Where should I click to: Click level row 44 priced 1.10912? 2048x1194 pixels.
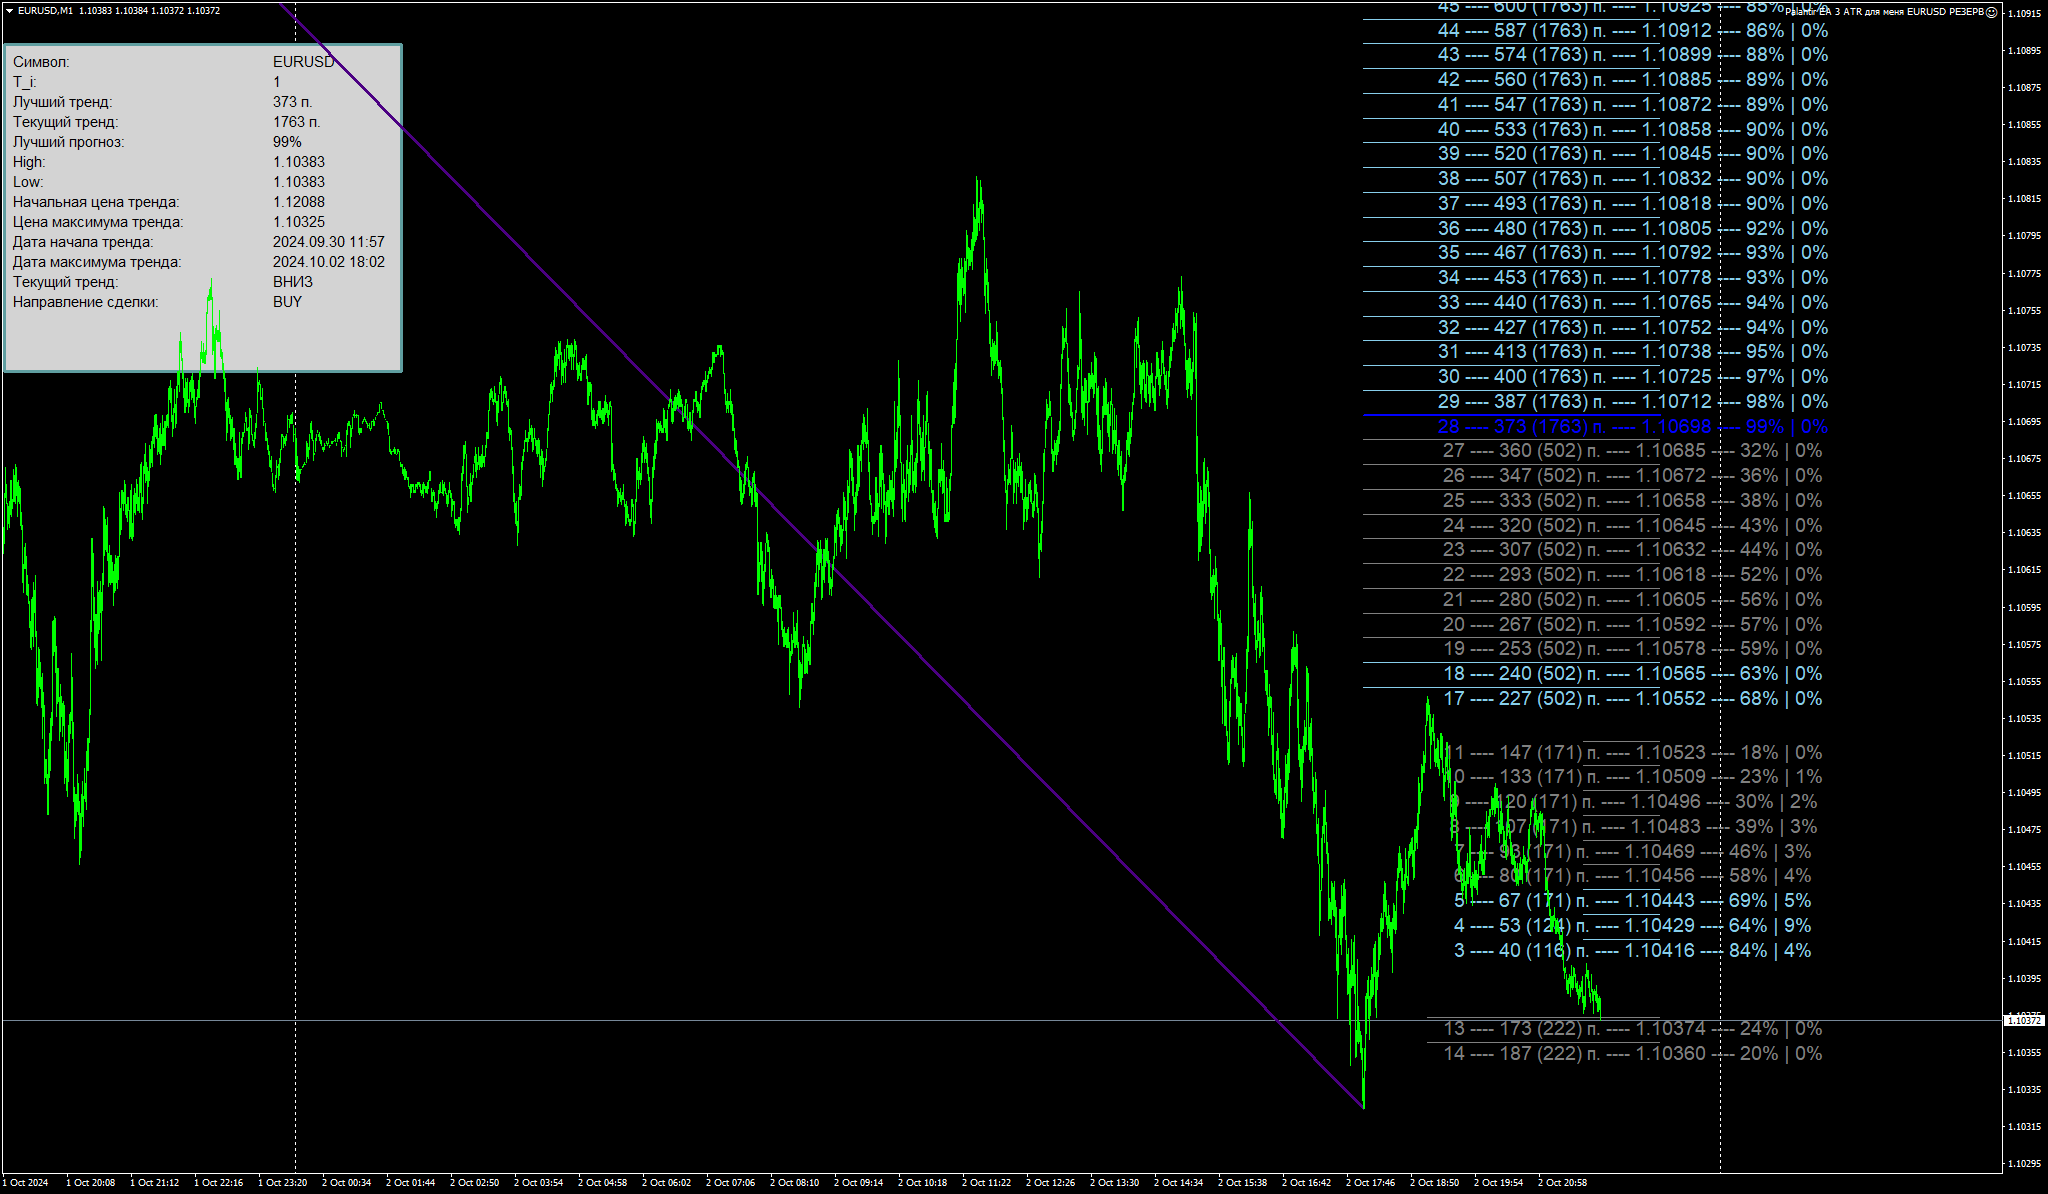click(1633, 31)
